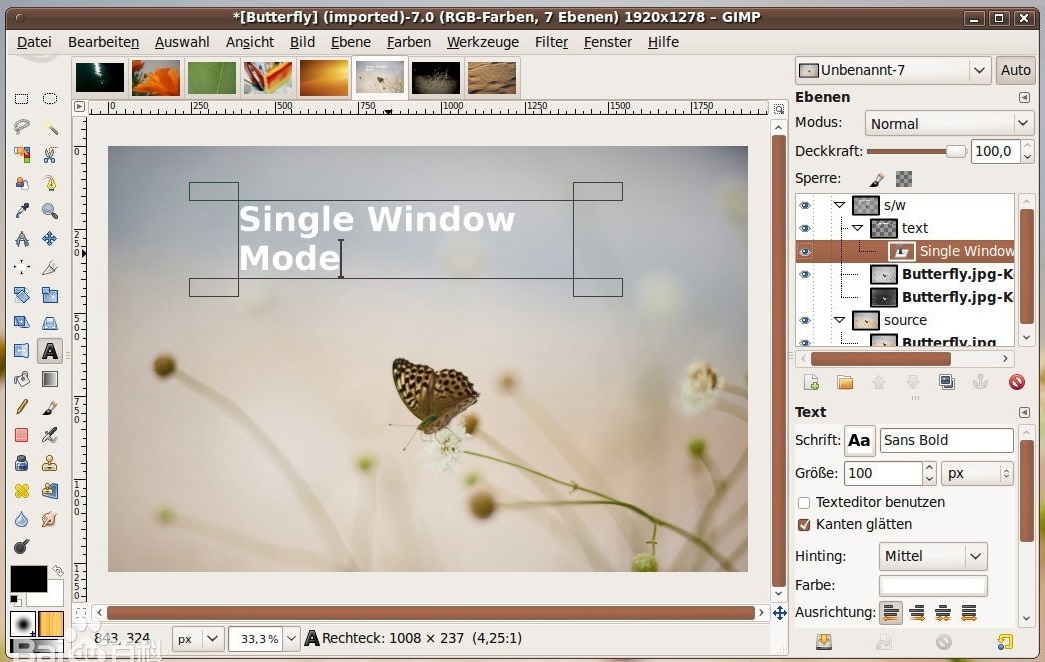The height and width of the screenshot is (662, 1045).
Task: Select the Zoom magnifier tool
Action: tap(49, 211)
